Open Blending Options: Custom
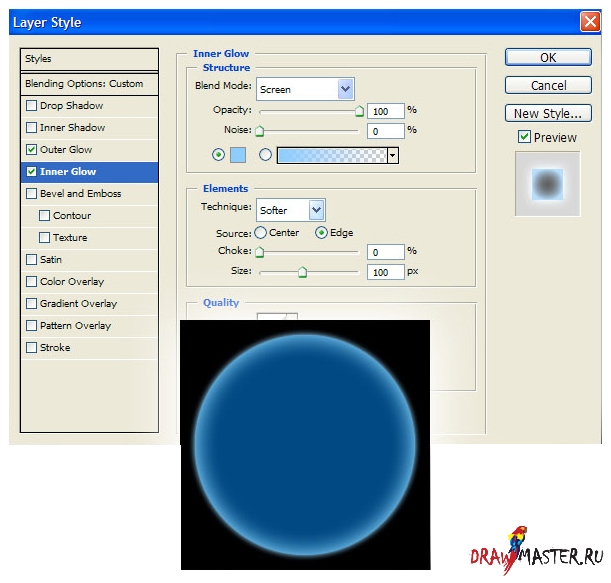The width and height of the screenshot is (611, 583). pos(89,84)
